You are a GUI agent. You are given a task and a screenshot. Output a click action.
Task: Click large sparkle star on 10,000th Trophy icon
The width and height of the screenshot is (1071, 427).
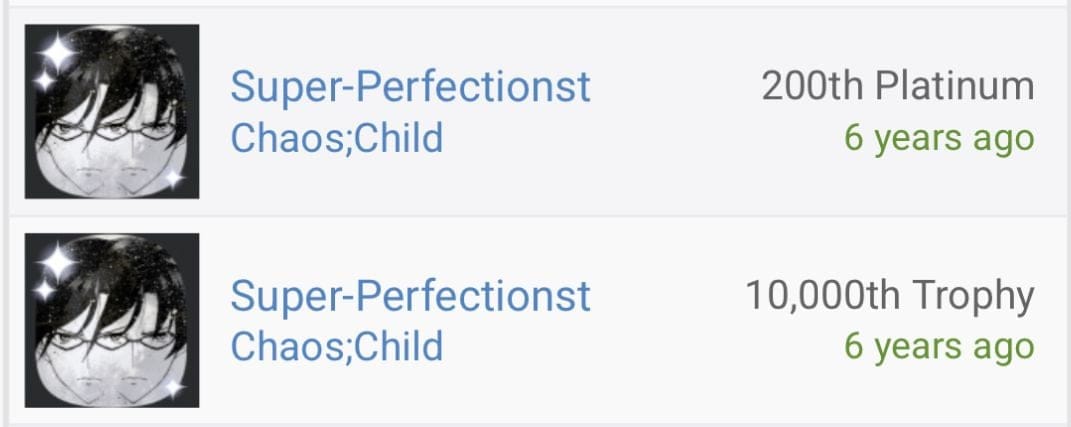click(57, 260)
